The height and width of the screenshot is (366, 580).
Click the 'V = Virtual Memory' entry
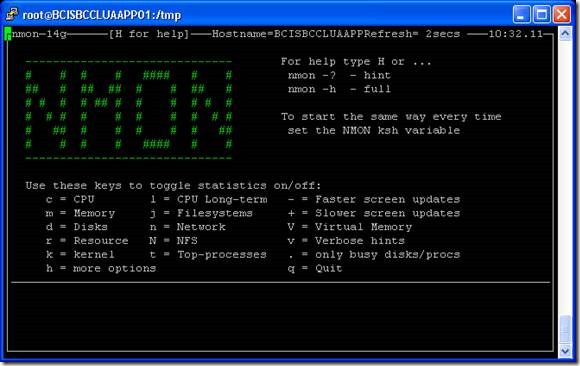pyautogui.click(x=350, y=227)
